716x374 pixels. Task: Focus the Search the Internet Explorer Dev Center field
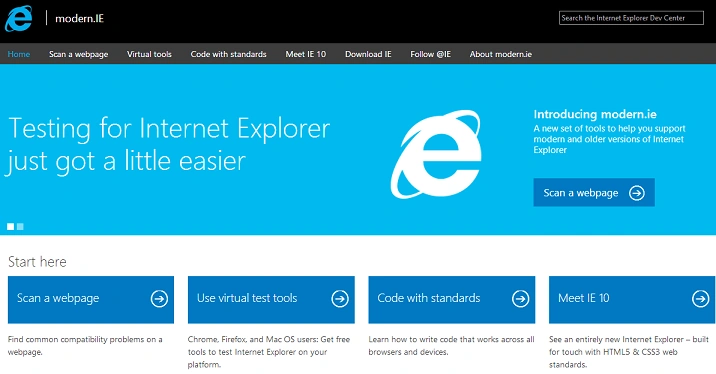click(x=631, y=18)
